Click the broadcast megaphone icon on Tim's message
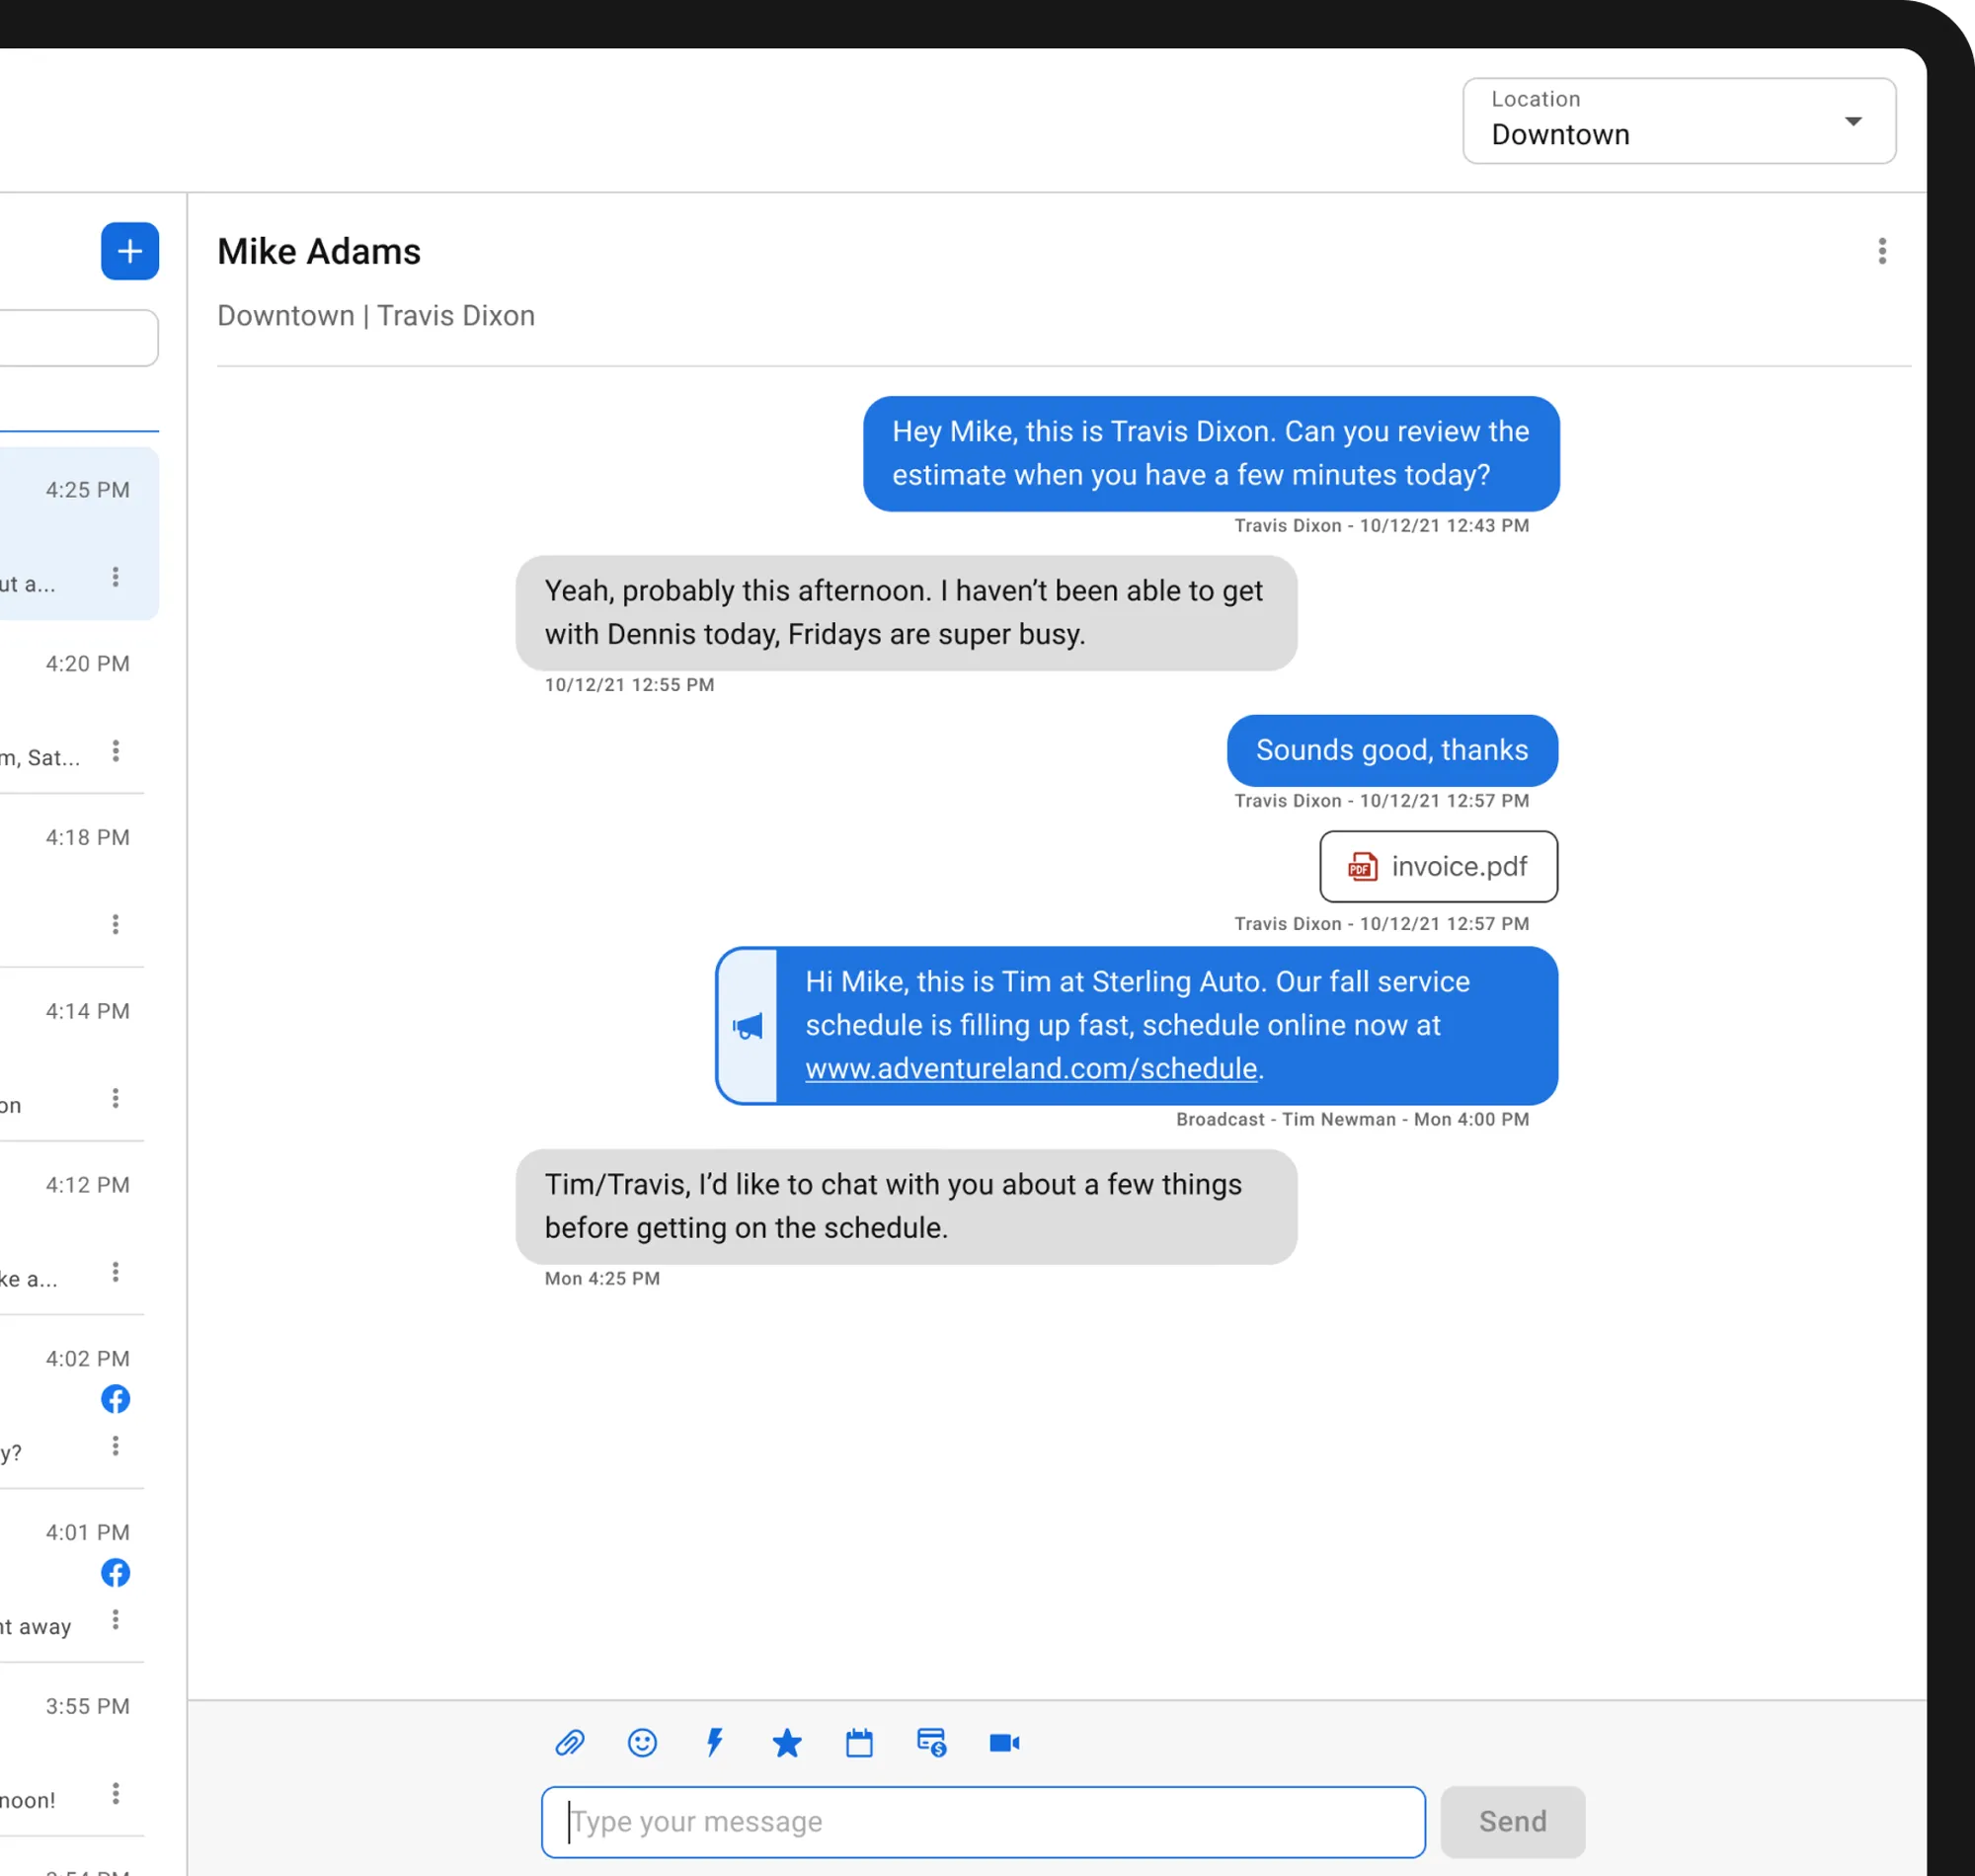Screen dimensions: 1975x1876 748,1025
